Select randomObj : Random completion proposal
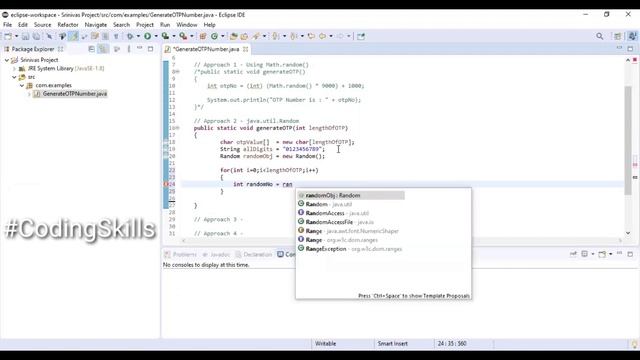The height and width of the screenshot is (360, 640). point(351,196)
